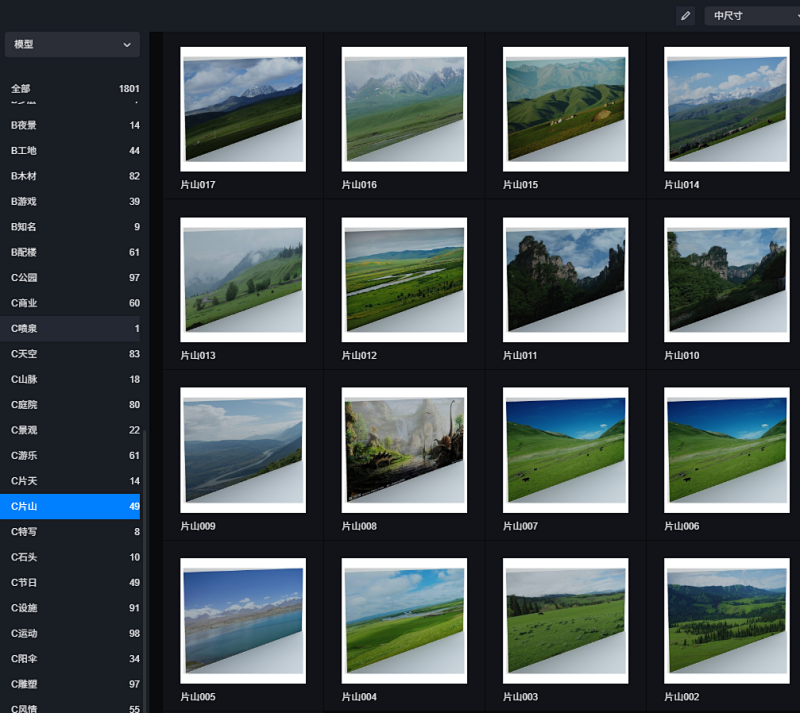Open the C特写 category
The image size is (800, 713).
click(x=70, y=532)
